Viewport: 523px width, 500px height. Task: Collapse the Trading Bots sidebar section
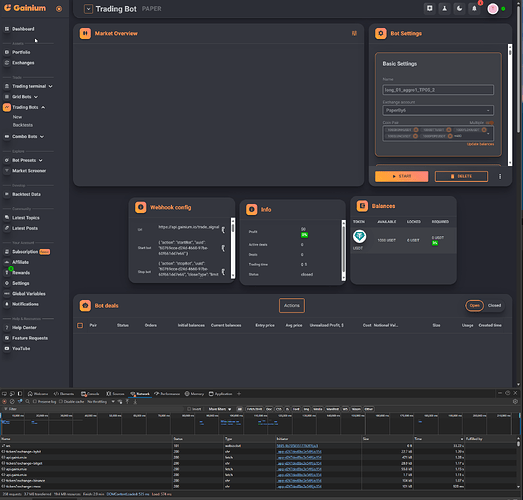[x=43, y=107]
